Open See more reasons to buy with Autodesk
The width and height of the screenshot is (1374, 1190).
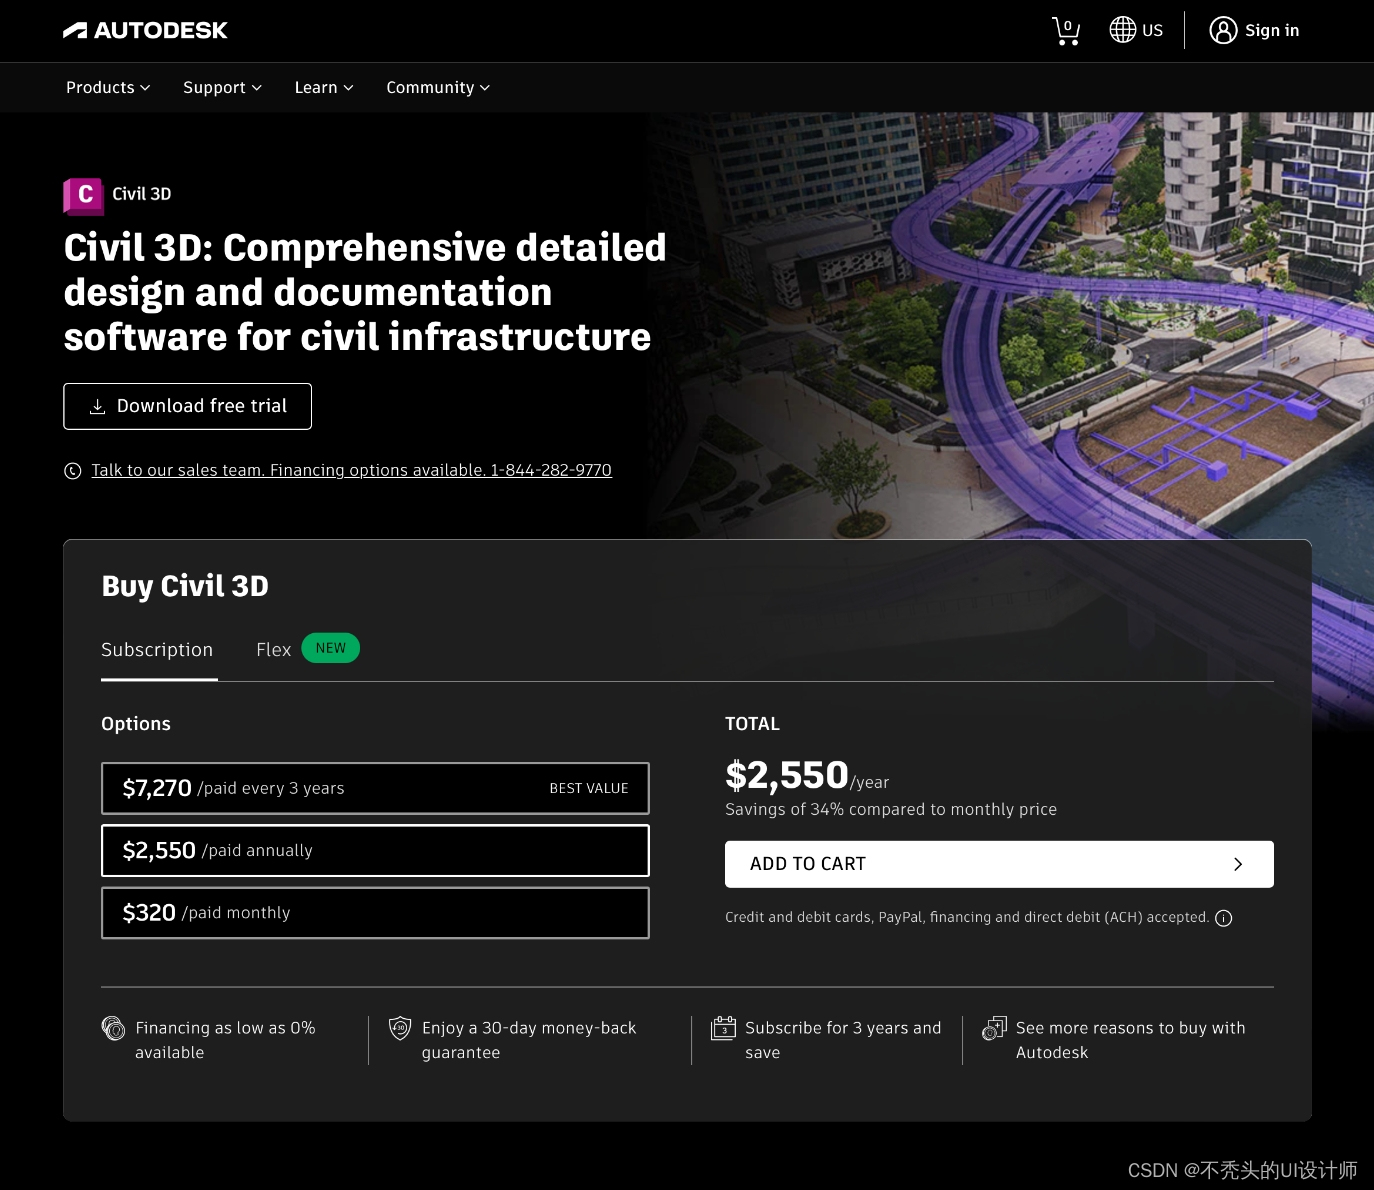point(1130,1040)
